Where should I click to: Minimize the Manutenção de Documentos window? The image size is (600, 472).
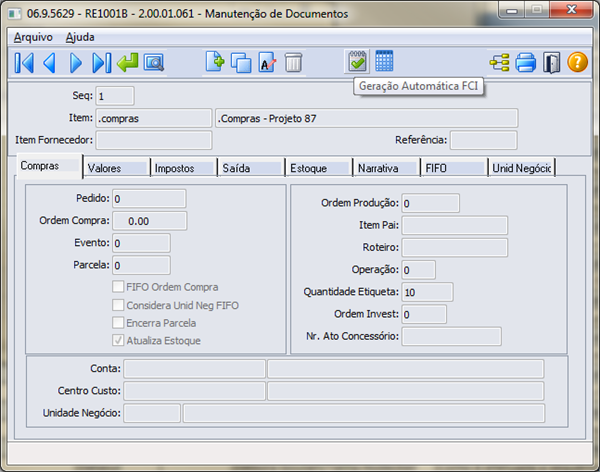512,10
